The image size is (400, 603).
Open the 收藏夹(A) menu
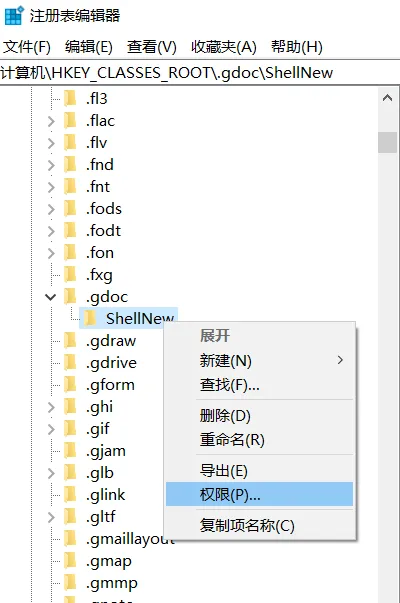pyautogui.click(x=224, y=47)
